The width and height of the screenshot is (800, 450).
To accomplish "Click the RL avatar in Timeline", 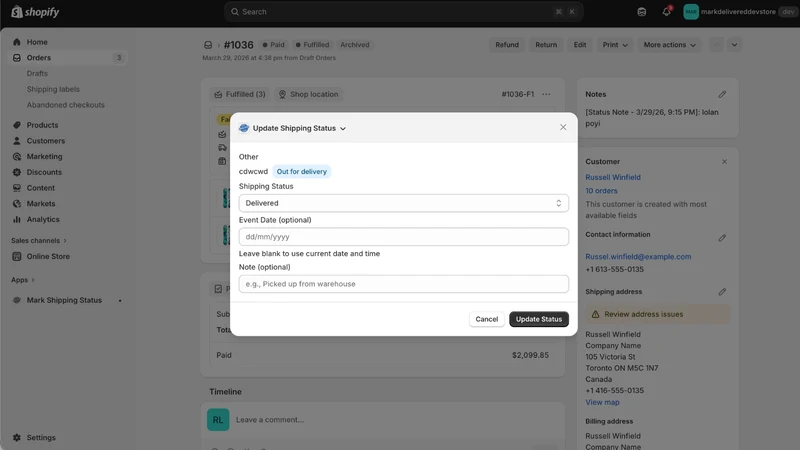I will 218,419.
